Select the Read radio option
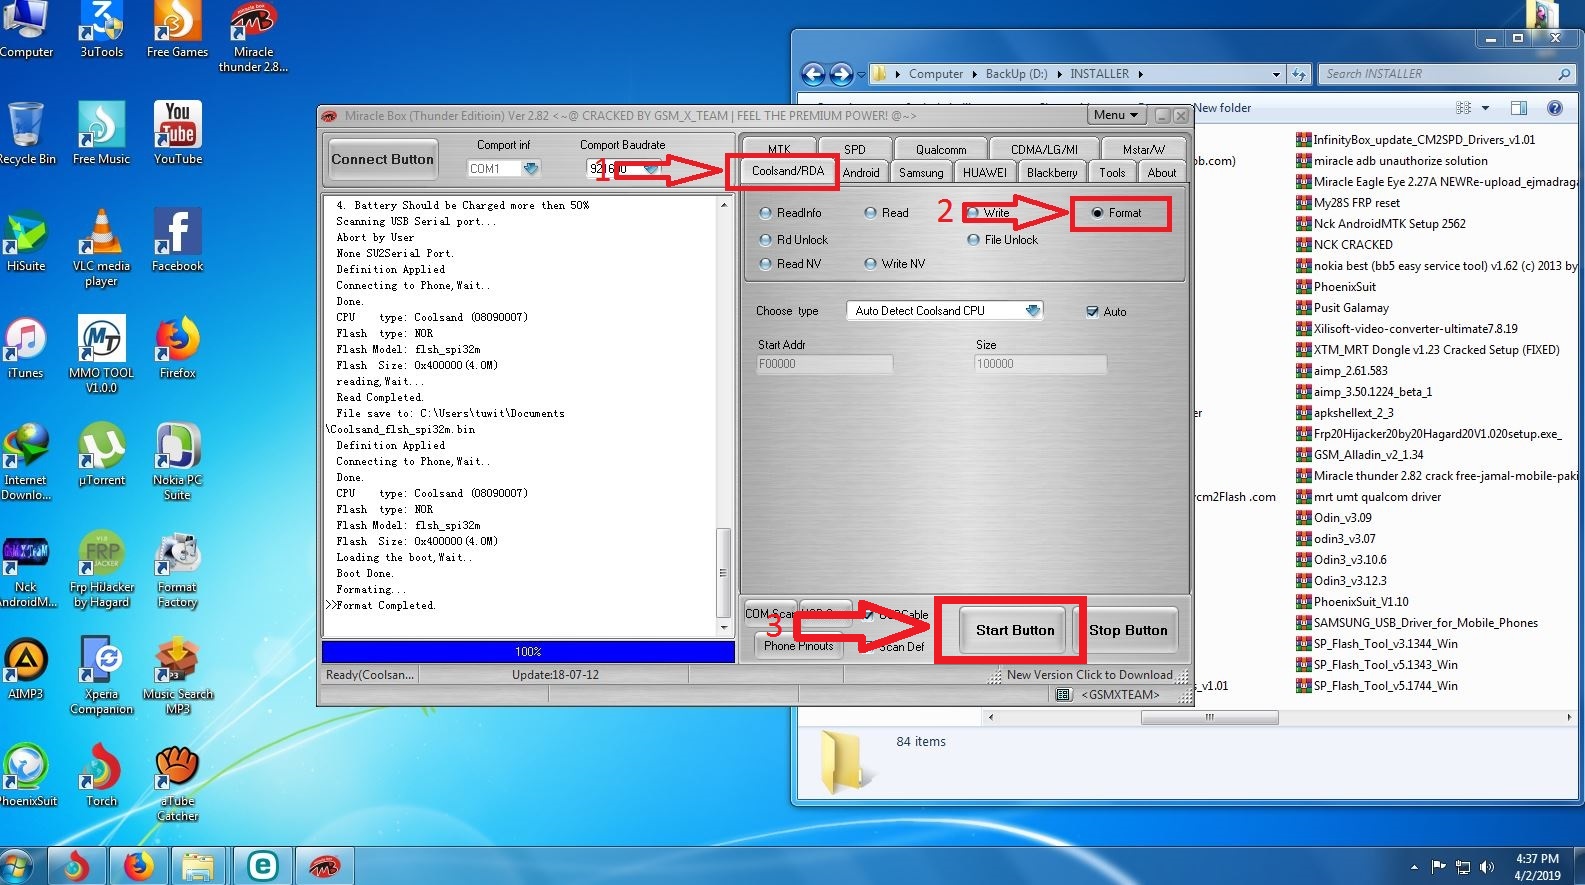This screenshot has width=1585, height=885. 887,213
